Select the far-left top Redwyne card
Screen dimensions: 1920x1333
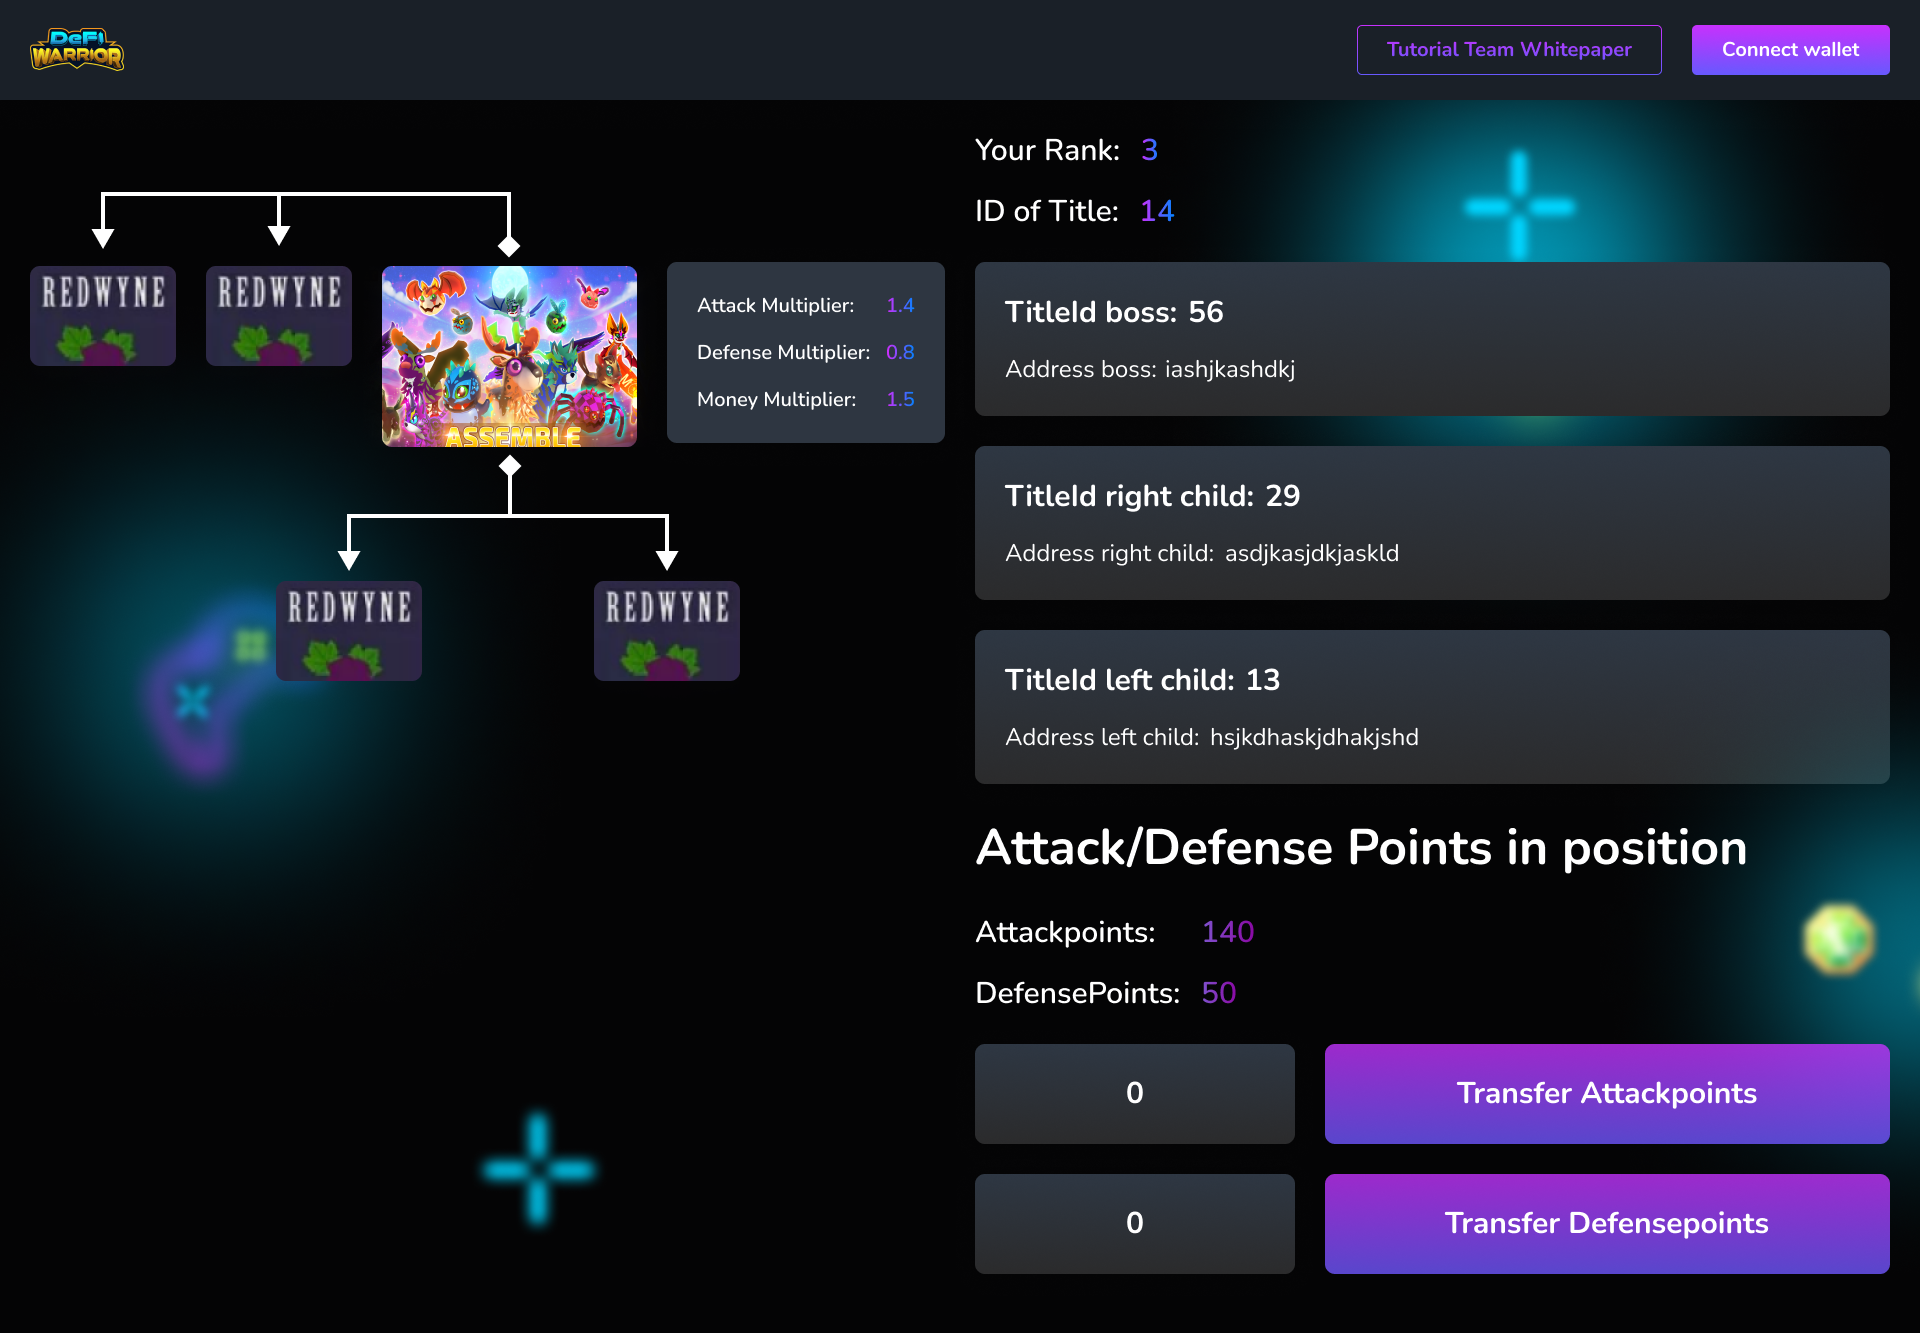click(103, 315)
